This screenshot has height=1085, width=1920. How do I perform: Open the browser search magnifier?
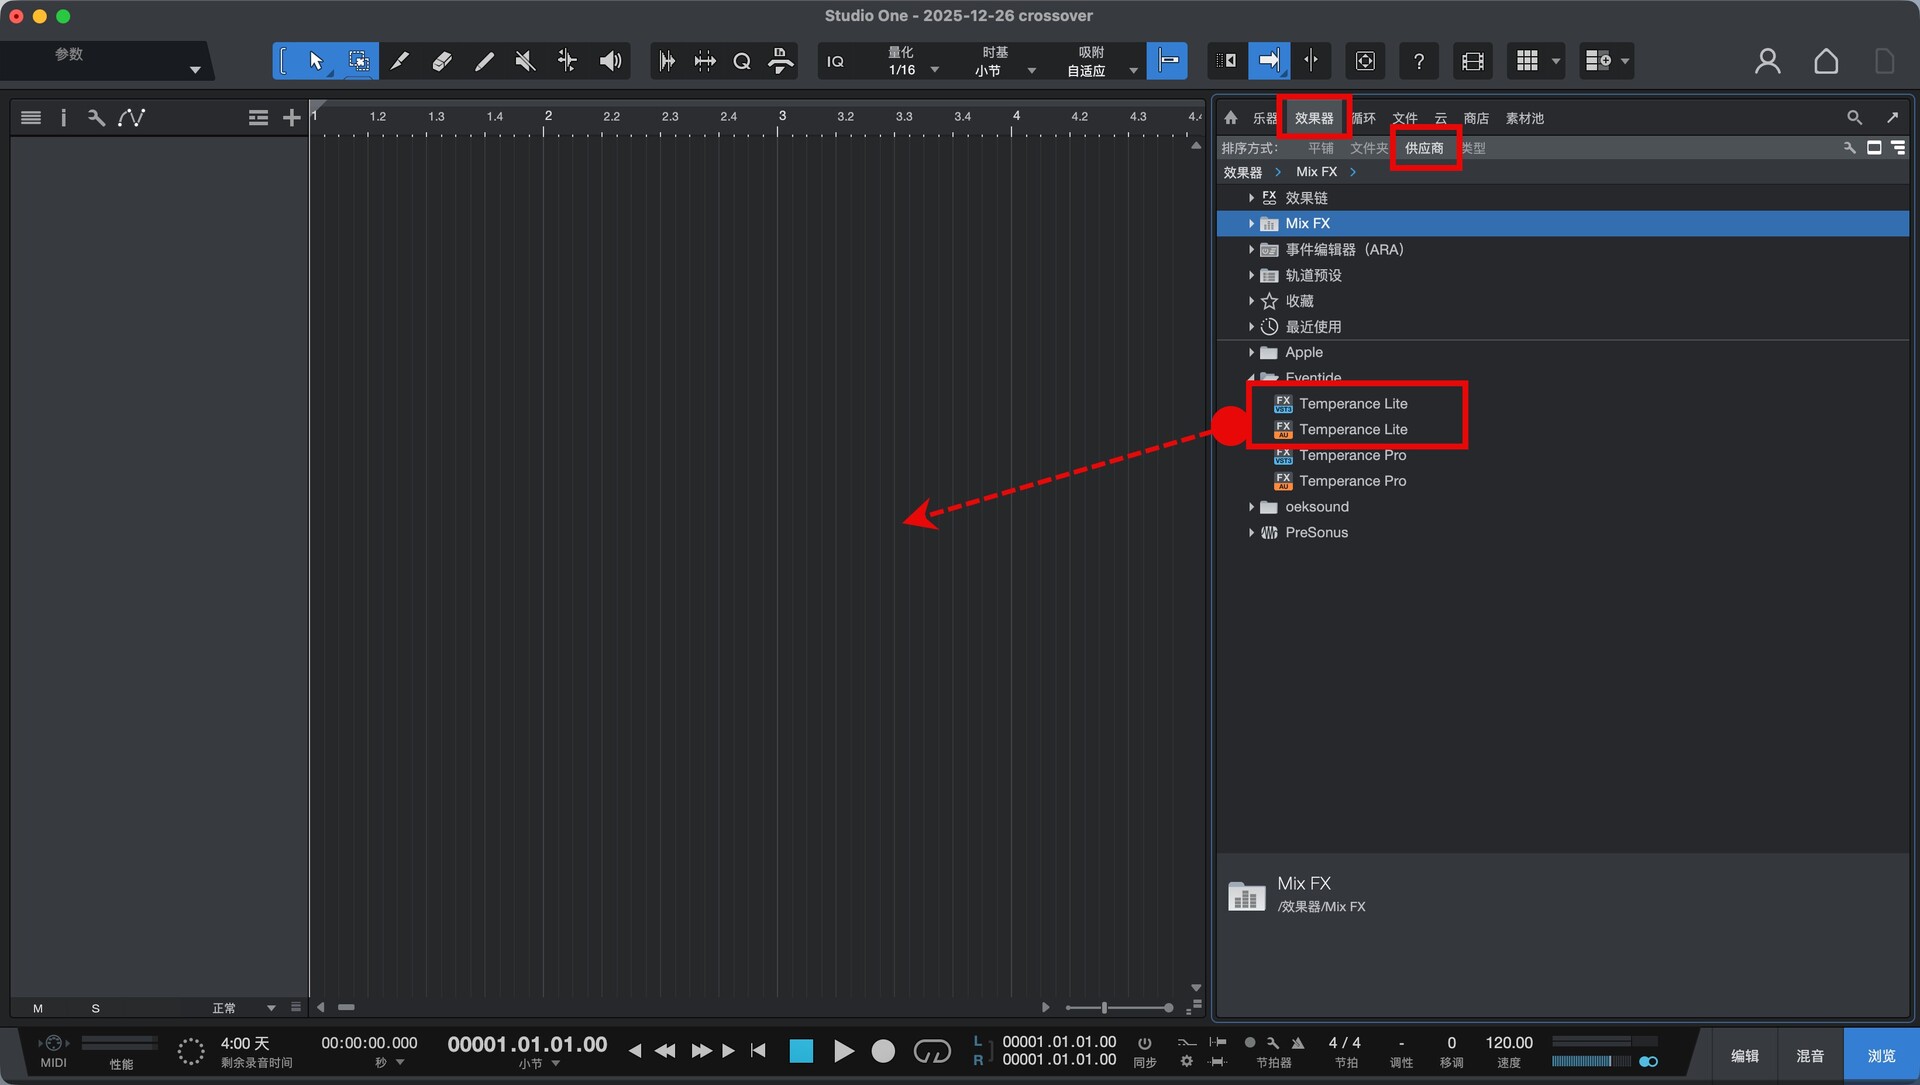(1853, 118)
